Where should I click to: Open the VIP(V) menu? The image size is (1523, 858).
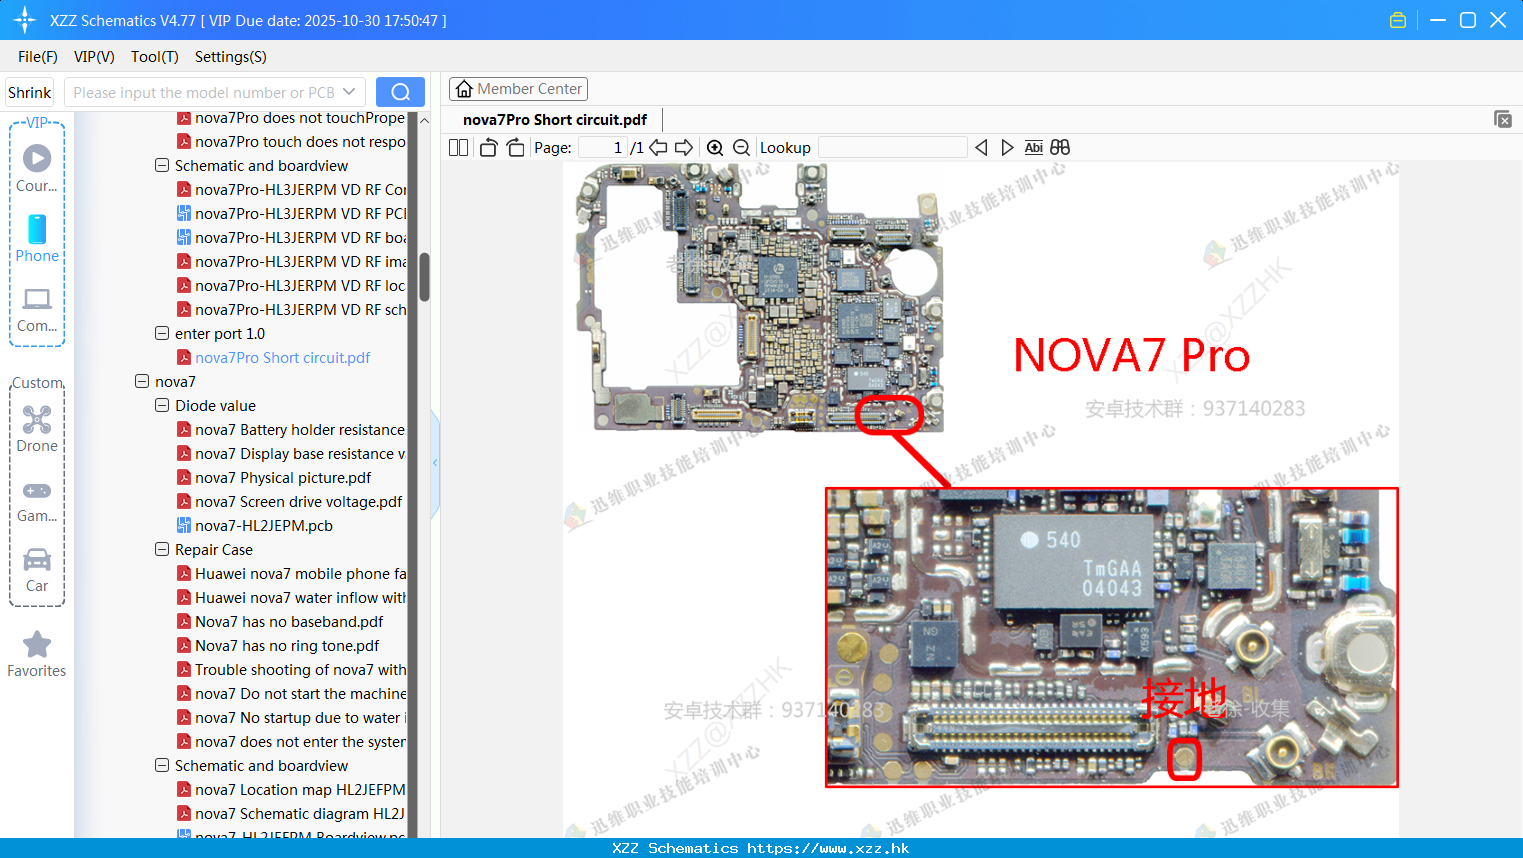point(94,57)
